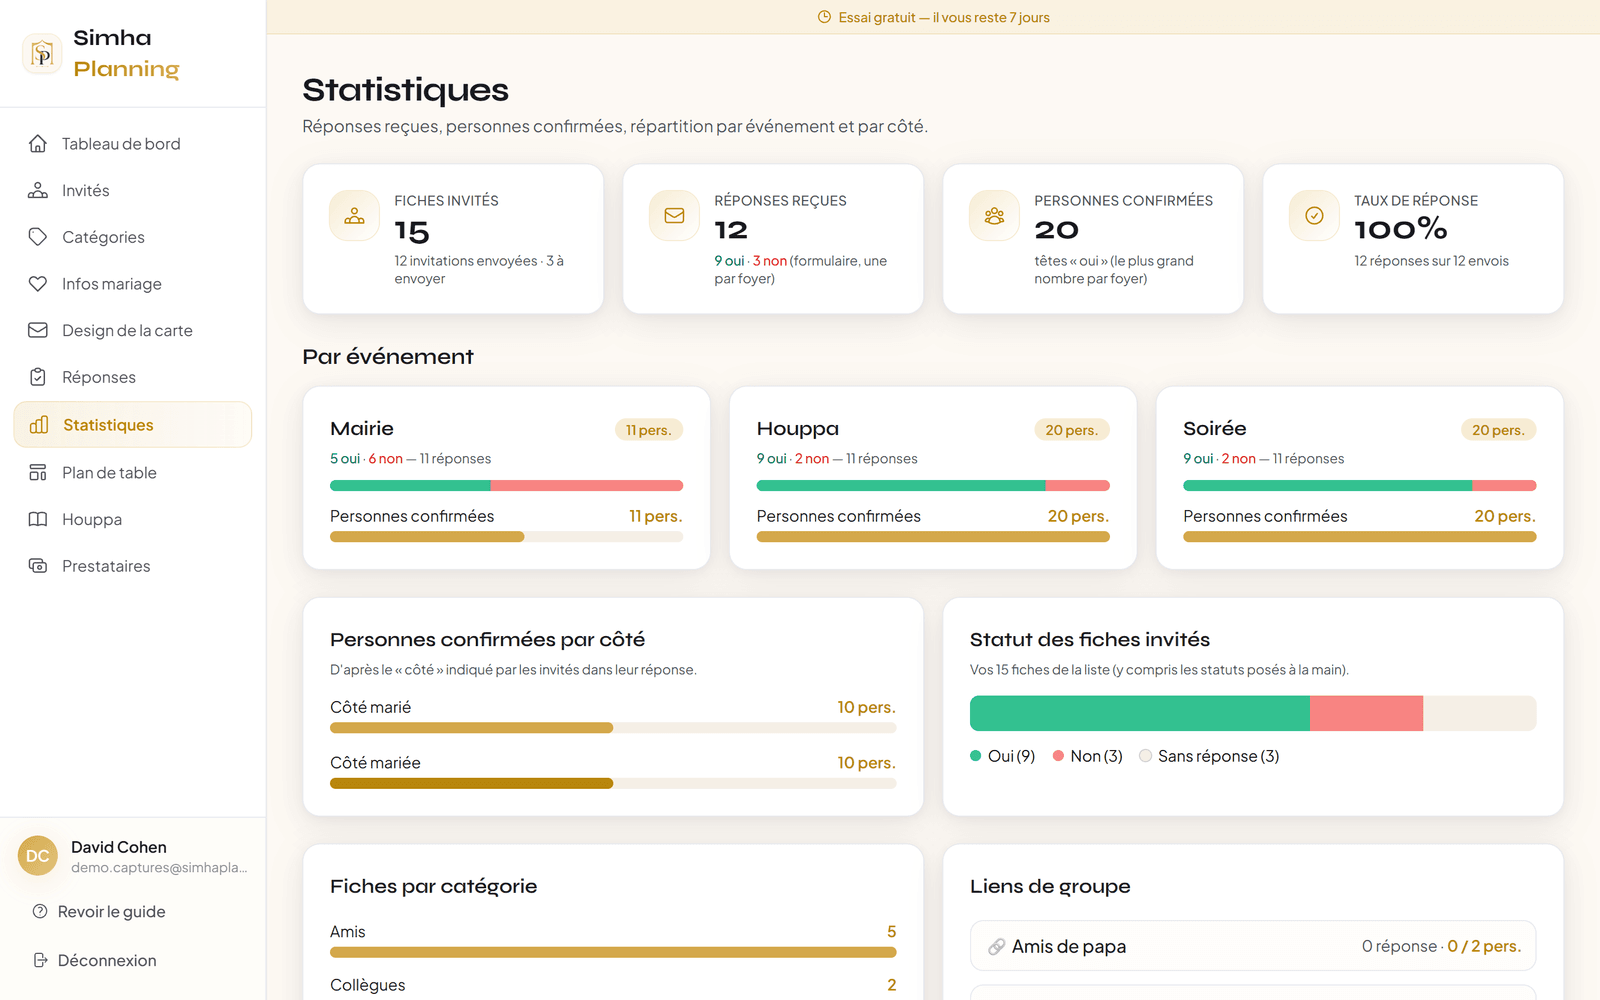Click the Taux de réponse checkmark icon
The height and width of the screenshot is (1000, 1600).
[x=1315, y=216]
